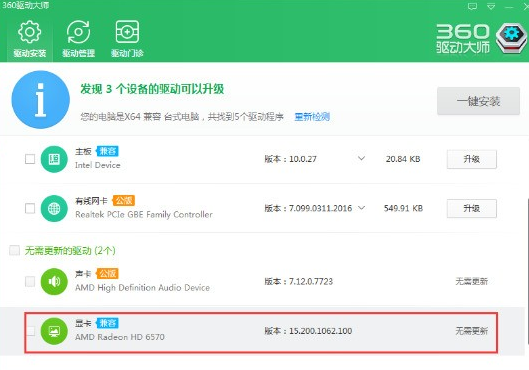Open the 驱动管理 refresh icon tab
This screenshot has width=529, height=370.
(x=78, y=38)
